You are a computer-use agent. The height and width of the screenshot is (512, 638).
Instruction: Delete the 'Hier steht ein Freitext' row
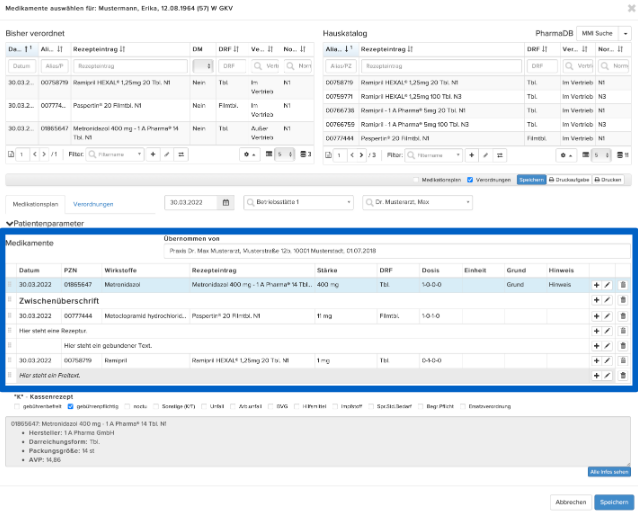(623, 375)
